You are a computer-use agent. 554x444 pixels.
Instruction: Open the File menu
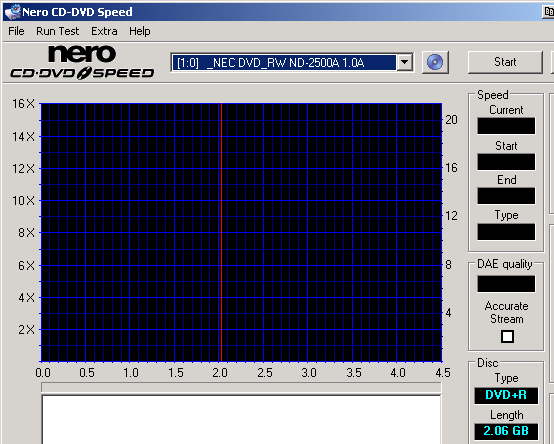pos(16,31)
